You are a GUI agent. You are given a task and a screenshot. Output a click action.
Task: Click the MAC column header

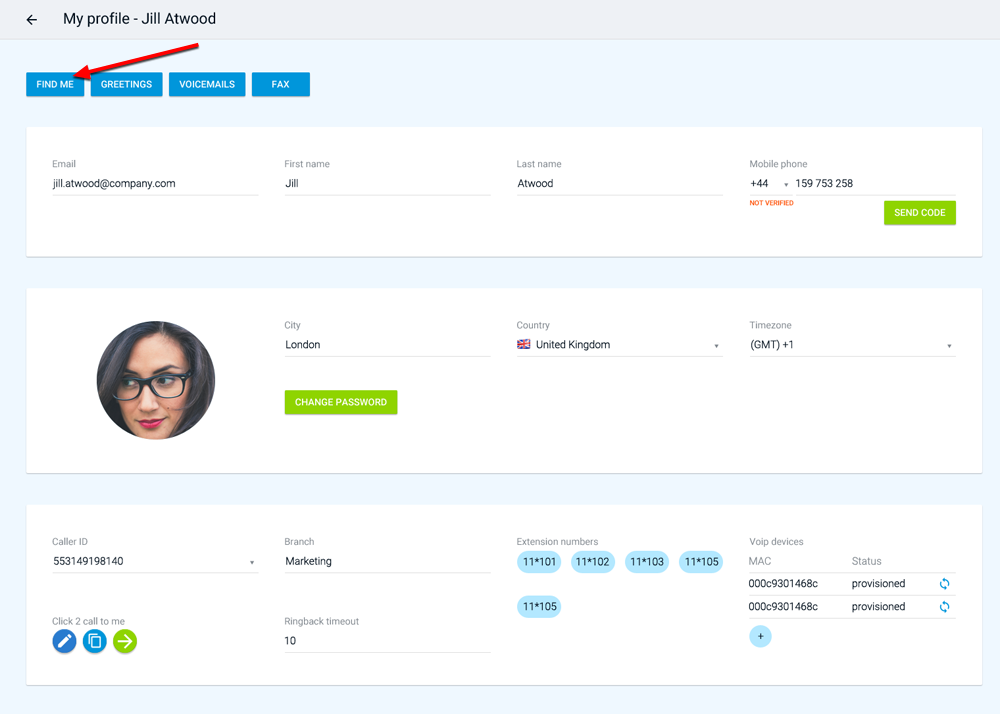click(x=760, y=561)
